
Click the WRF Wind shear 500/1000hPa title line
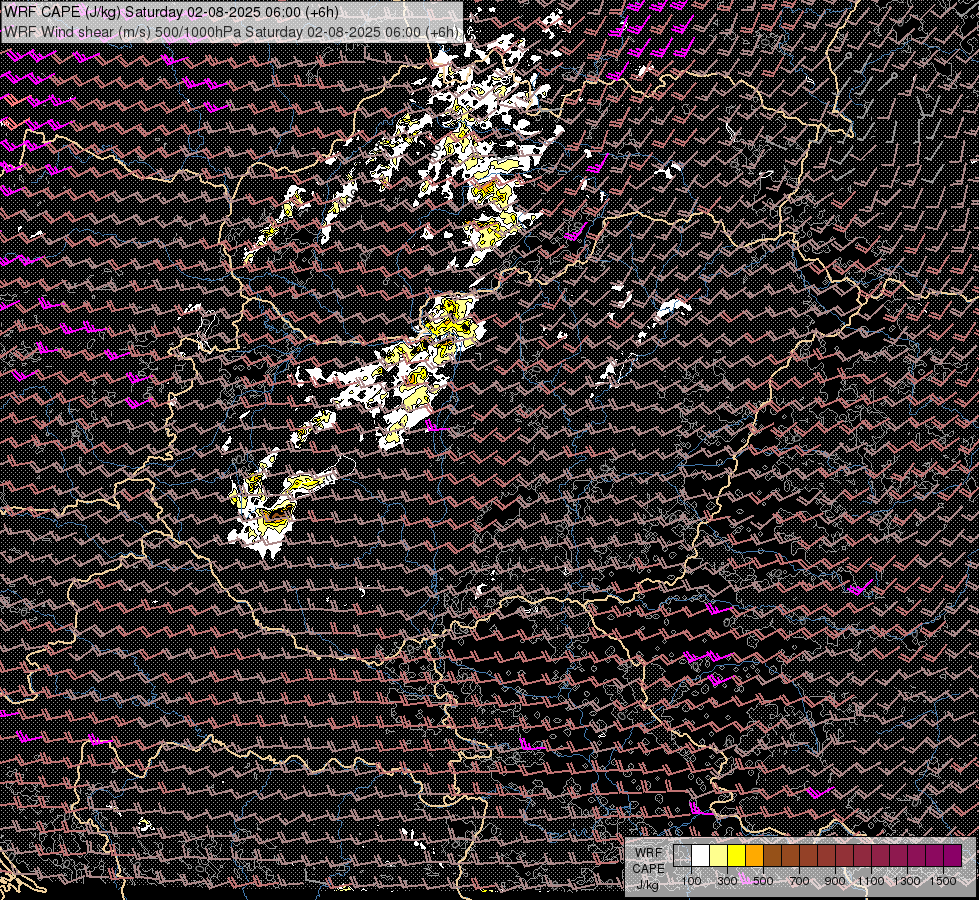click(232, 31)
